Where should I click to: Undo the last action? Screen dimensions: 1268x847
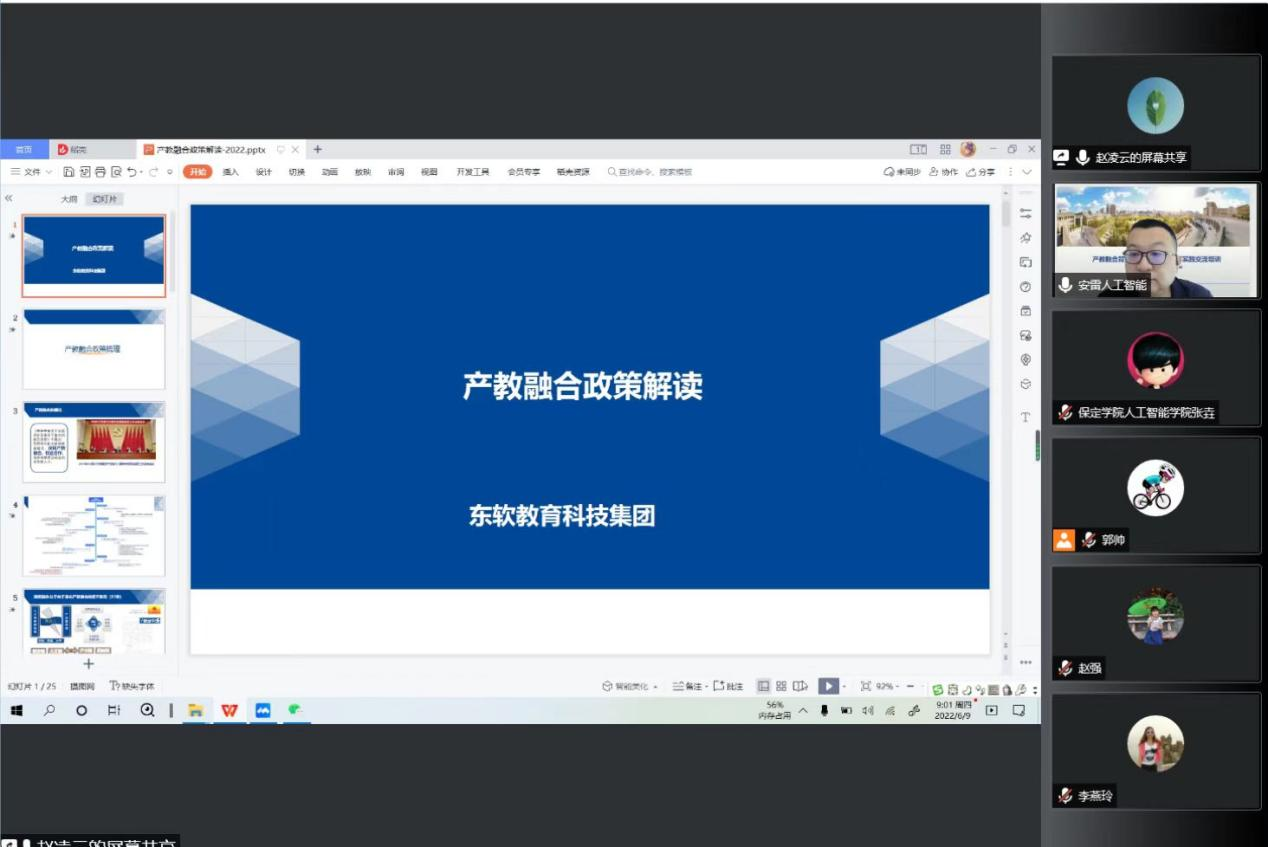pos(133,172)
